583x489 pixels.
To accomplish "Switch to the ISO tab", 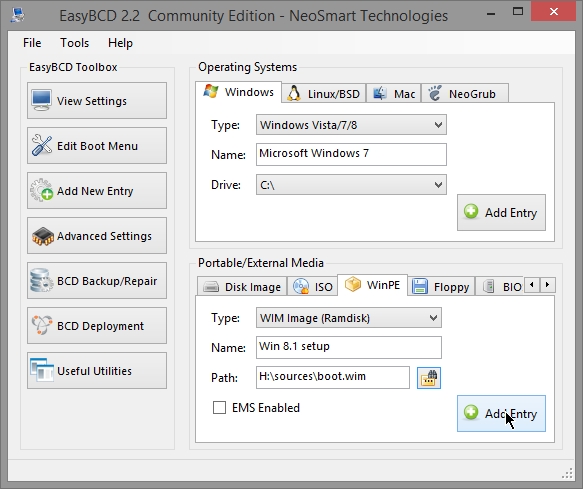I will click(x=313, y=287).
